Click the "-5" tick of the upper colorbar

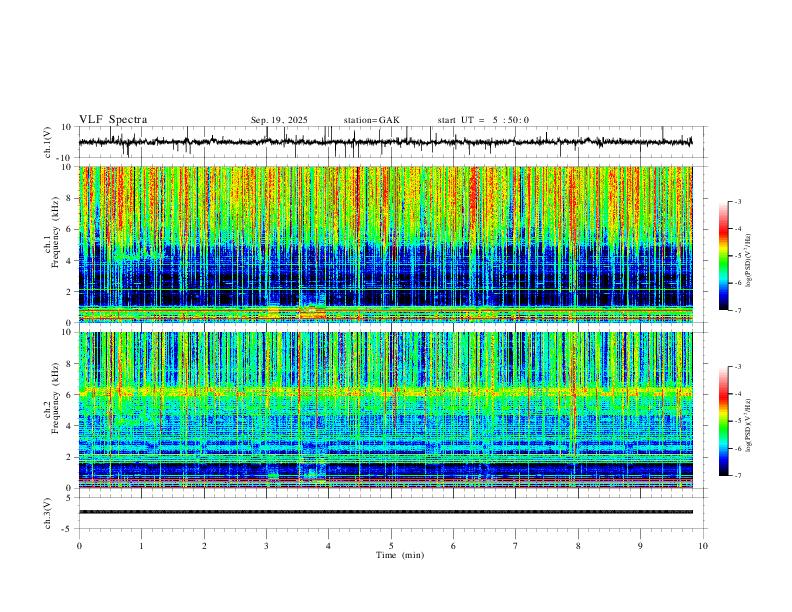737,256
